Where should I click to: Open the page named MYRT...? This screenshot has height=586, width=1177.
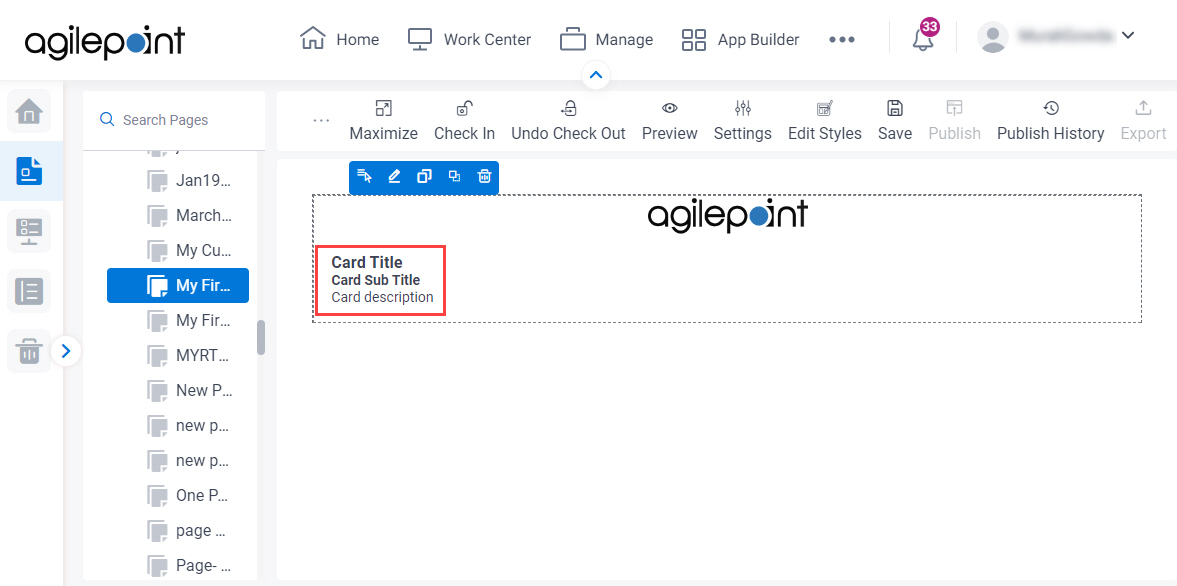click(x=189, y=356)
